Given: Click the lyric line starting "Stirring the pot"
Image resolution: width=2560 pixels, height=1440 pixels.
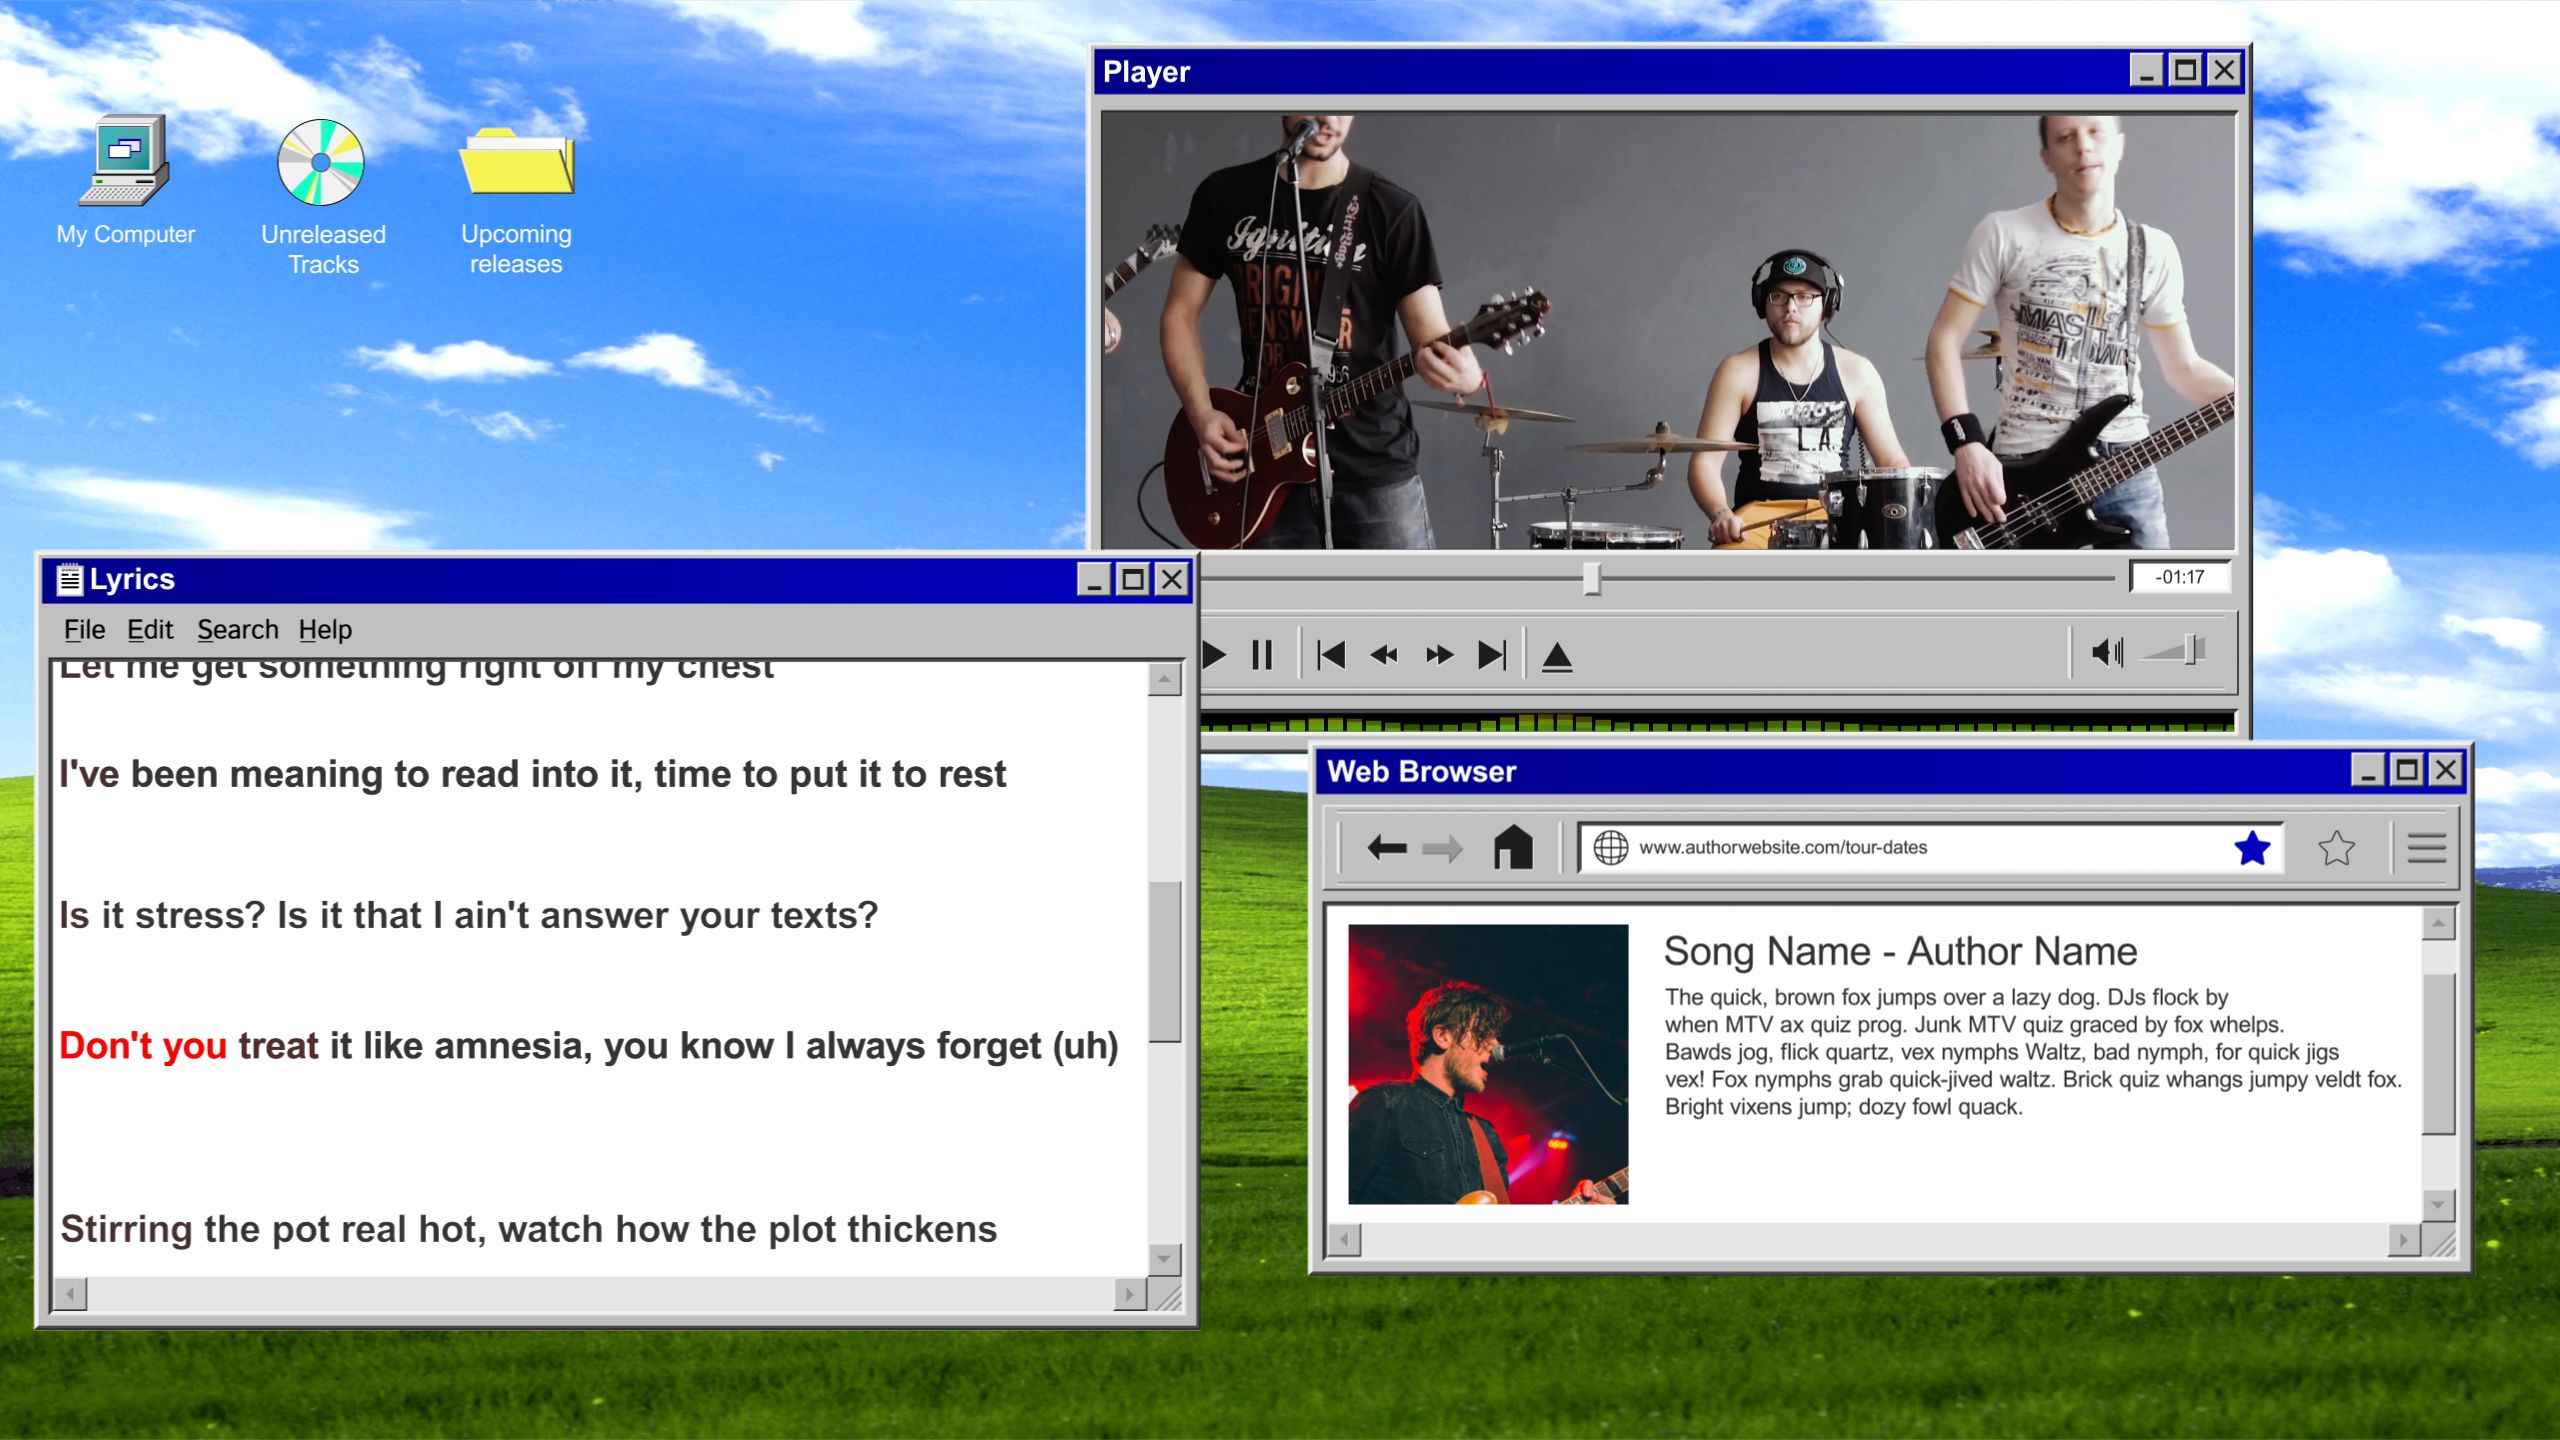Looking at the screenshot, I should click(529, 1229).
